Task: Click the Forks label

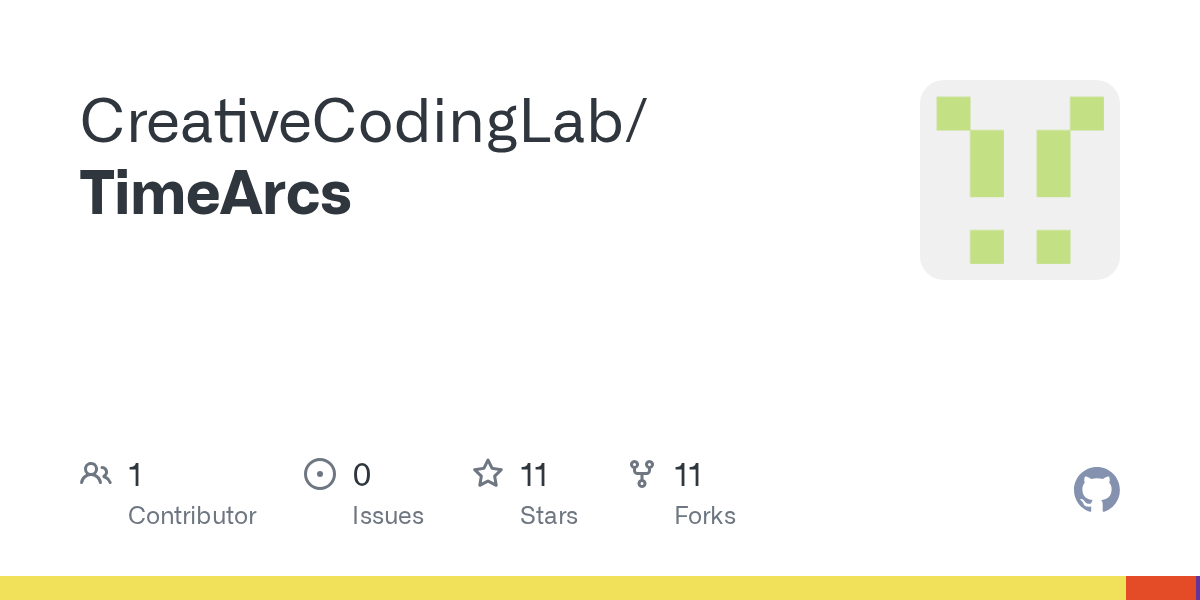Action: (705, 516)
